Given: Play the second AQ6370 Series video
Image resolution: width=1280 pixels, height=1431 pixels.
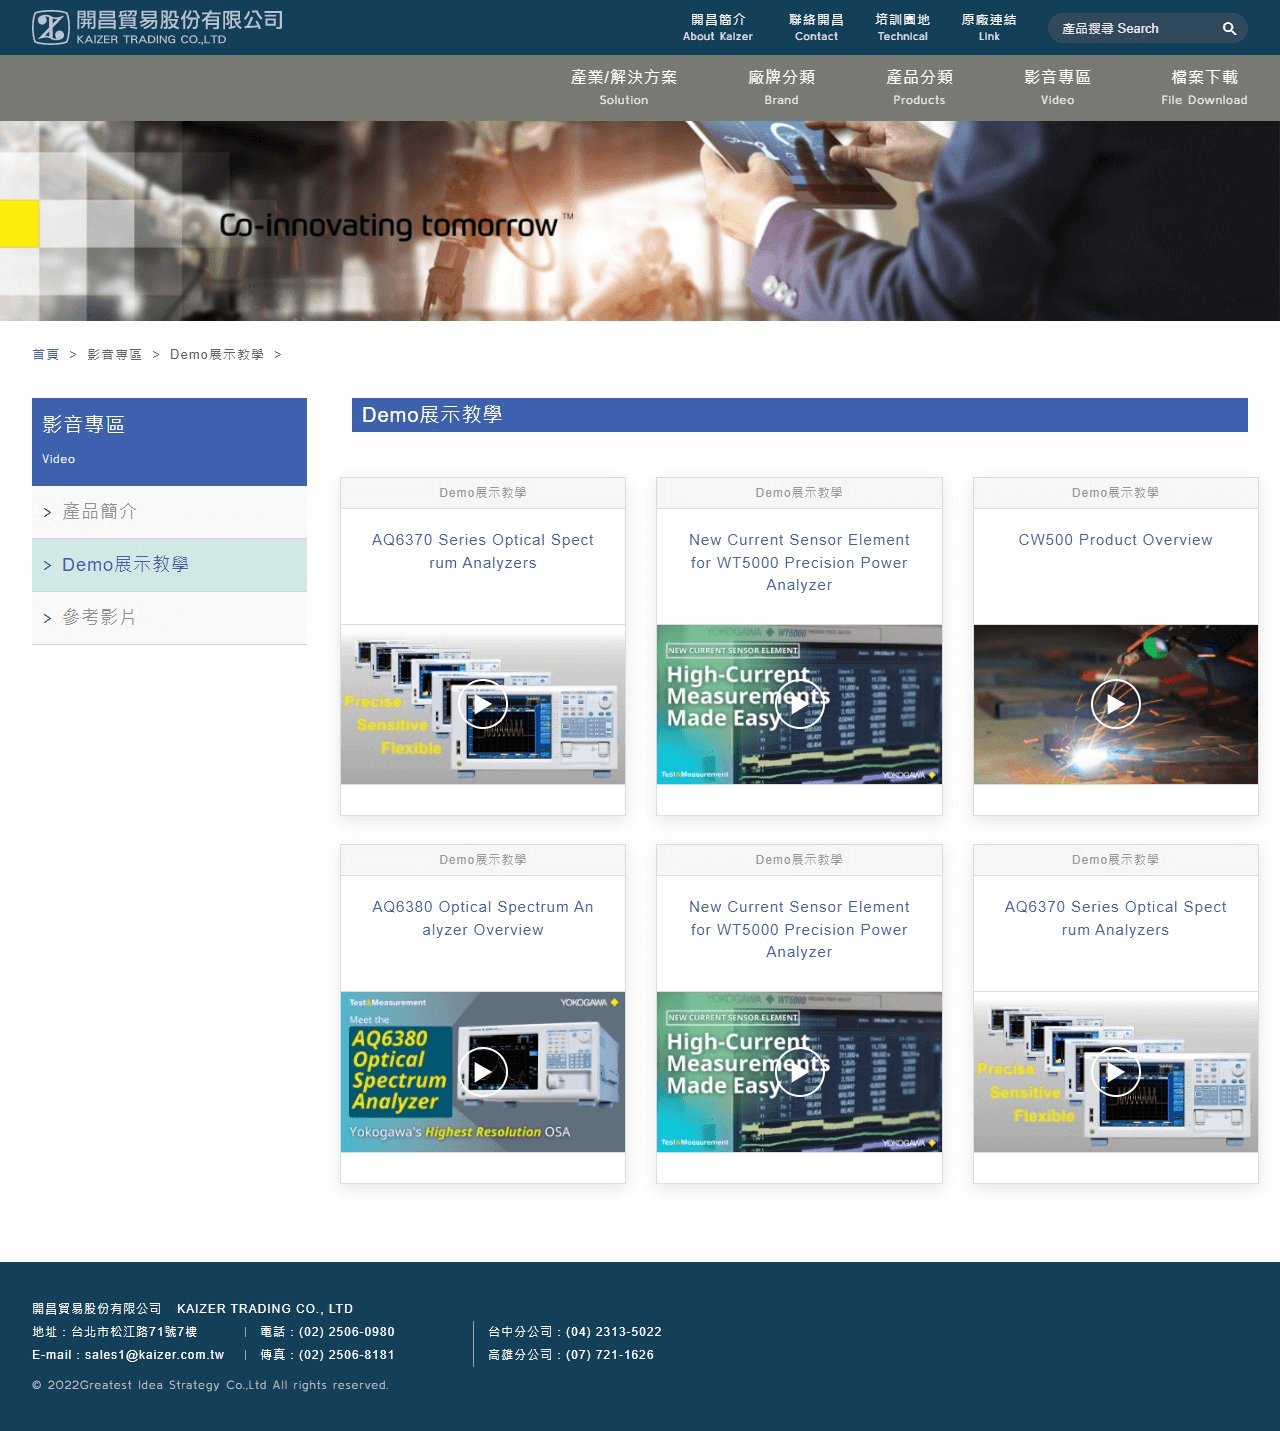Looking at the screenshot, I should coord(1116,1073).
